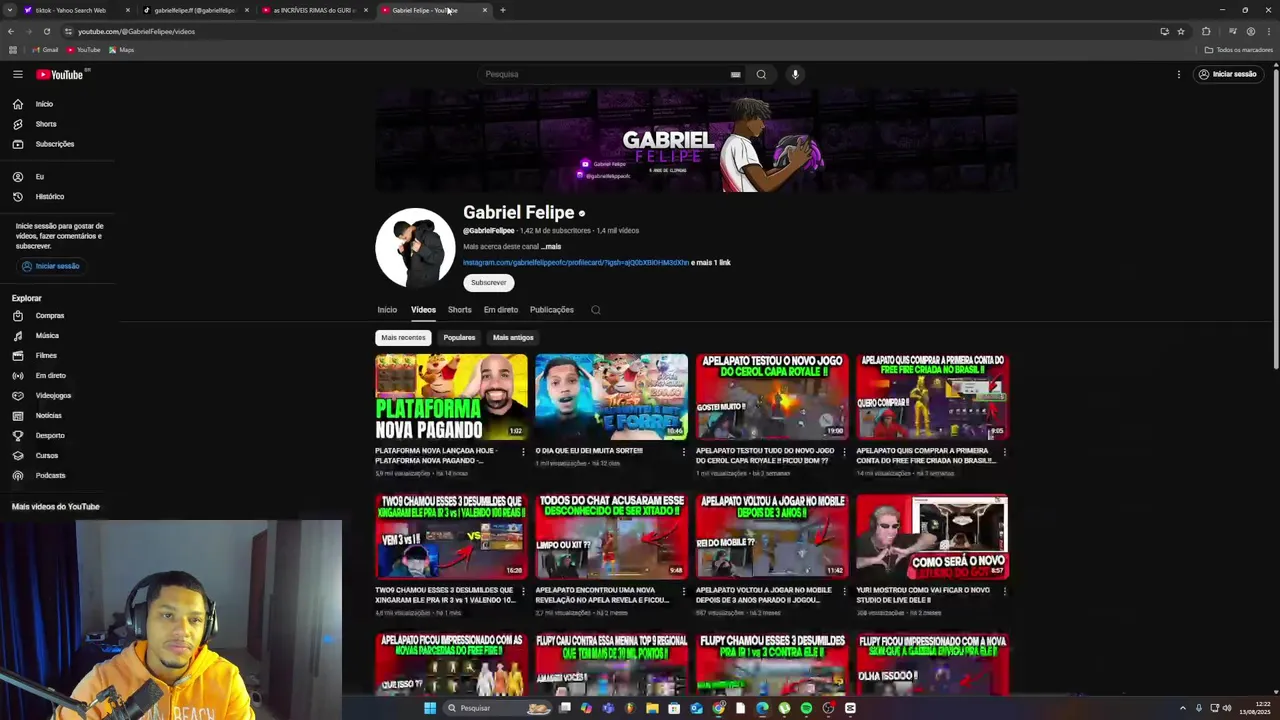
Task: Switch to channel Publicações tab
Action: point(552,310)
